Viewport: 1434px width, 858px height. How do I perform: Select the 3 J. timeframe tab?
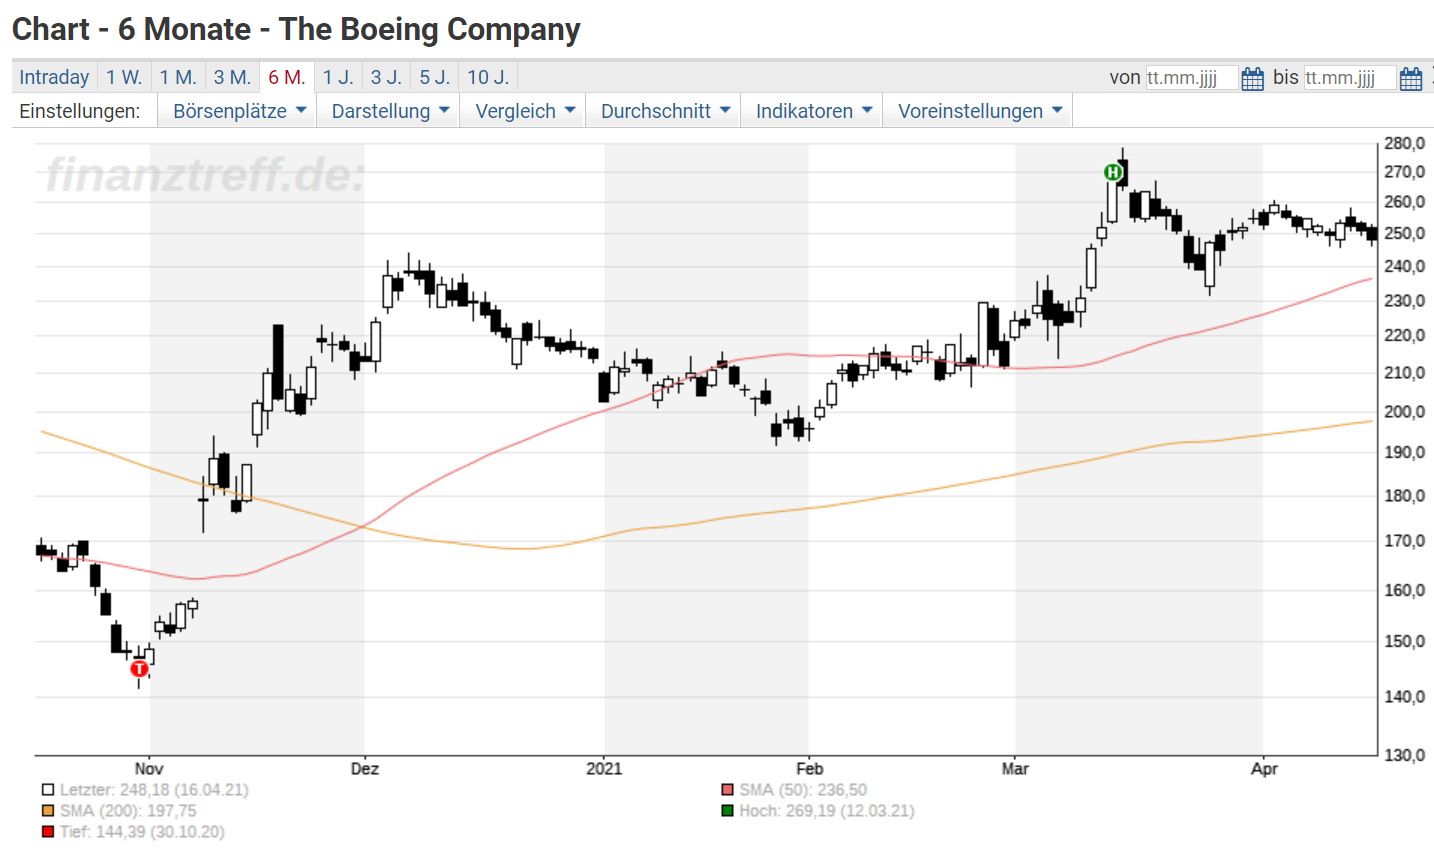(386, 77)
